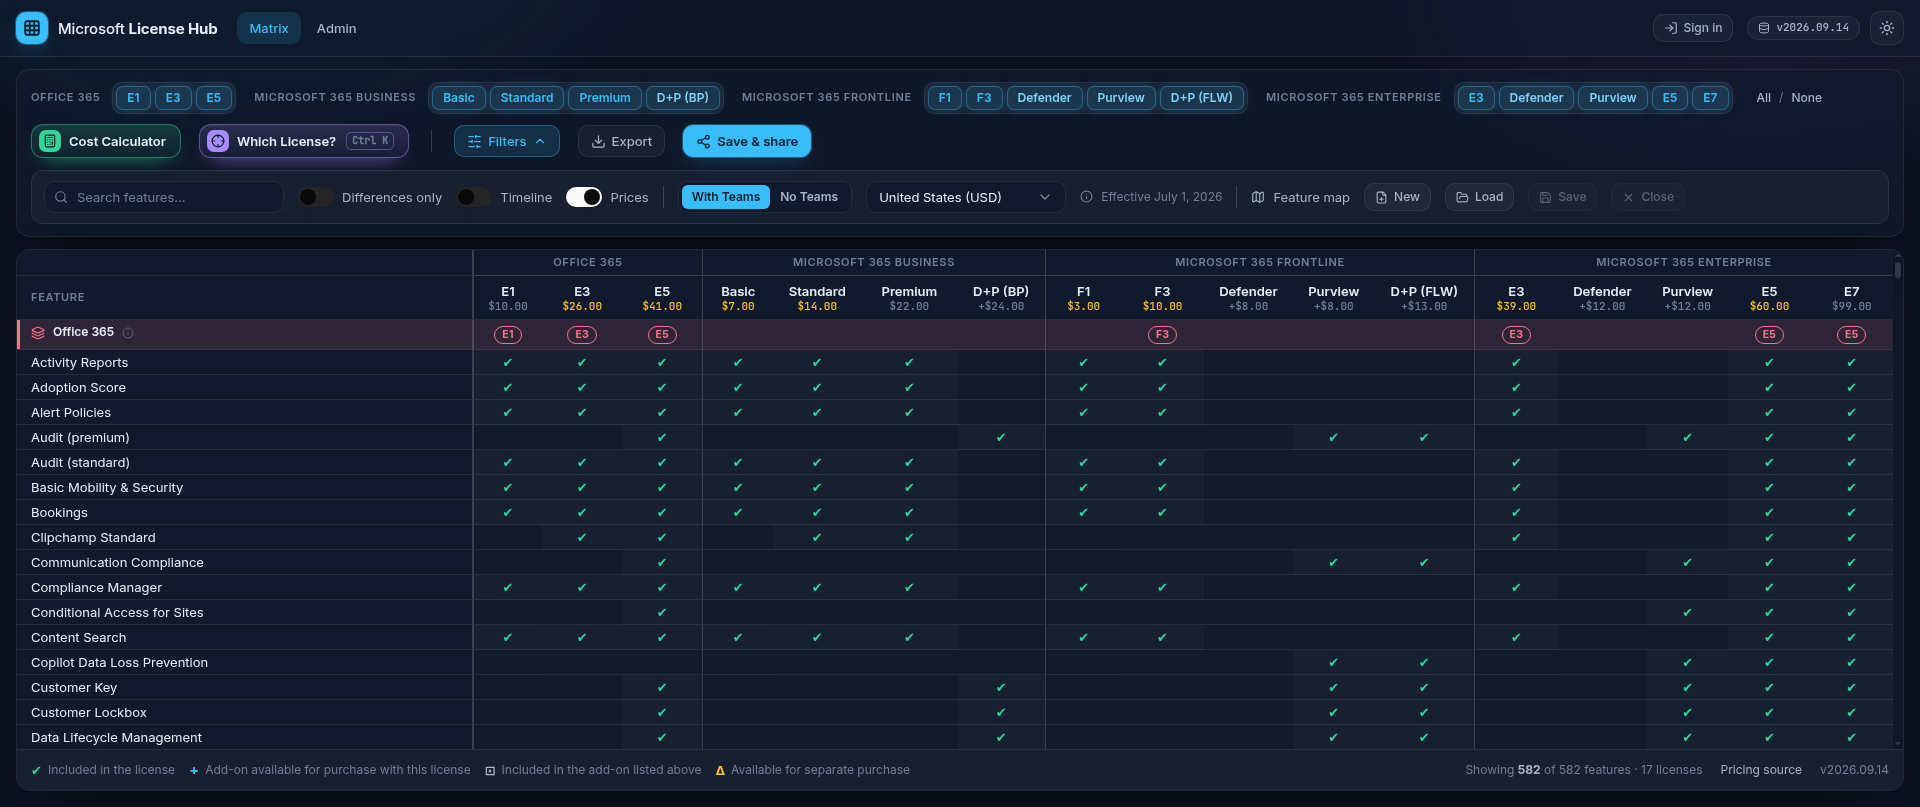
Task: Click the Effective July 1, 2026 info icon
Action: [x=1086, y=197]
